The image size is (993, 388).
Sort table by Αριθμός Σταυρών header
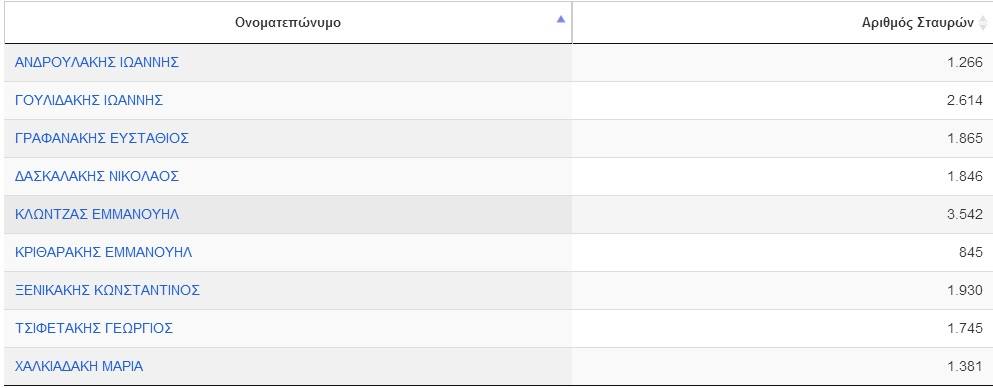[x=782, y=23]
